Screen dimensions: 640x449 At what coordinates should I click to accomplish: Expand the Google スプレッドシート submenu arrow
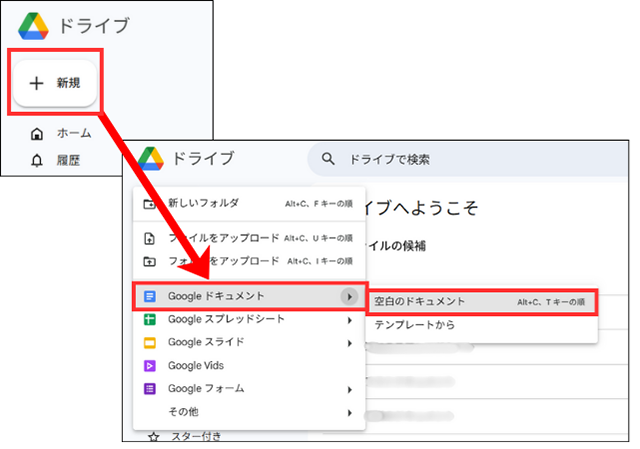tap(349, 320)
